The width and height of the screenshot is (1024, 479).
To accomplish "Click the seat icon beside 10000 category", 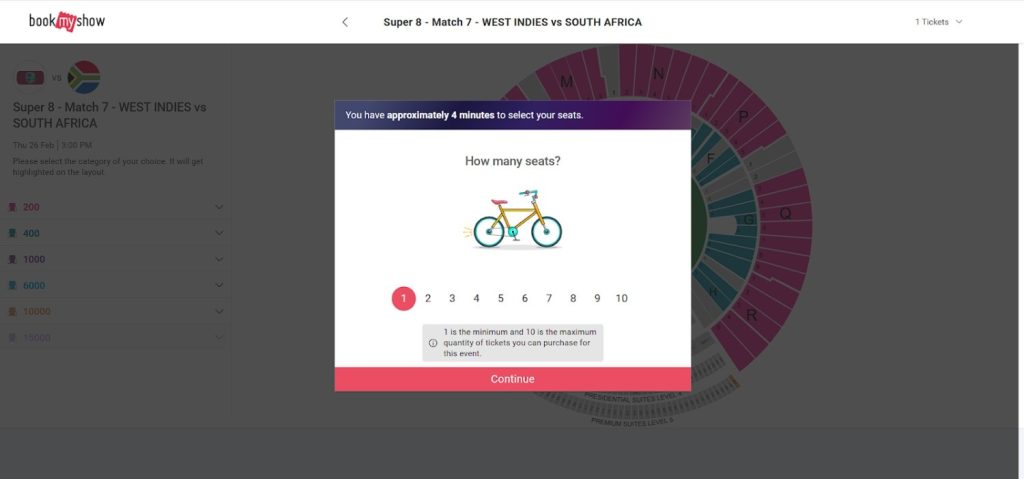I will pyautogui.click(x=13, y=312).
